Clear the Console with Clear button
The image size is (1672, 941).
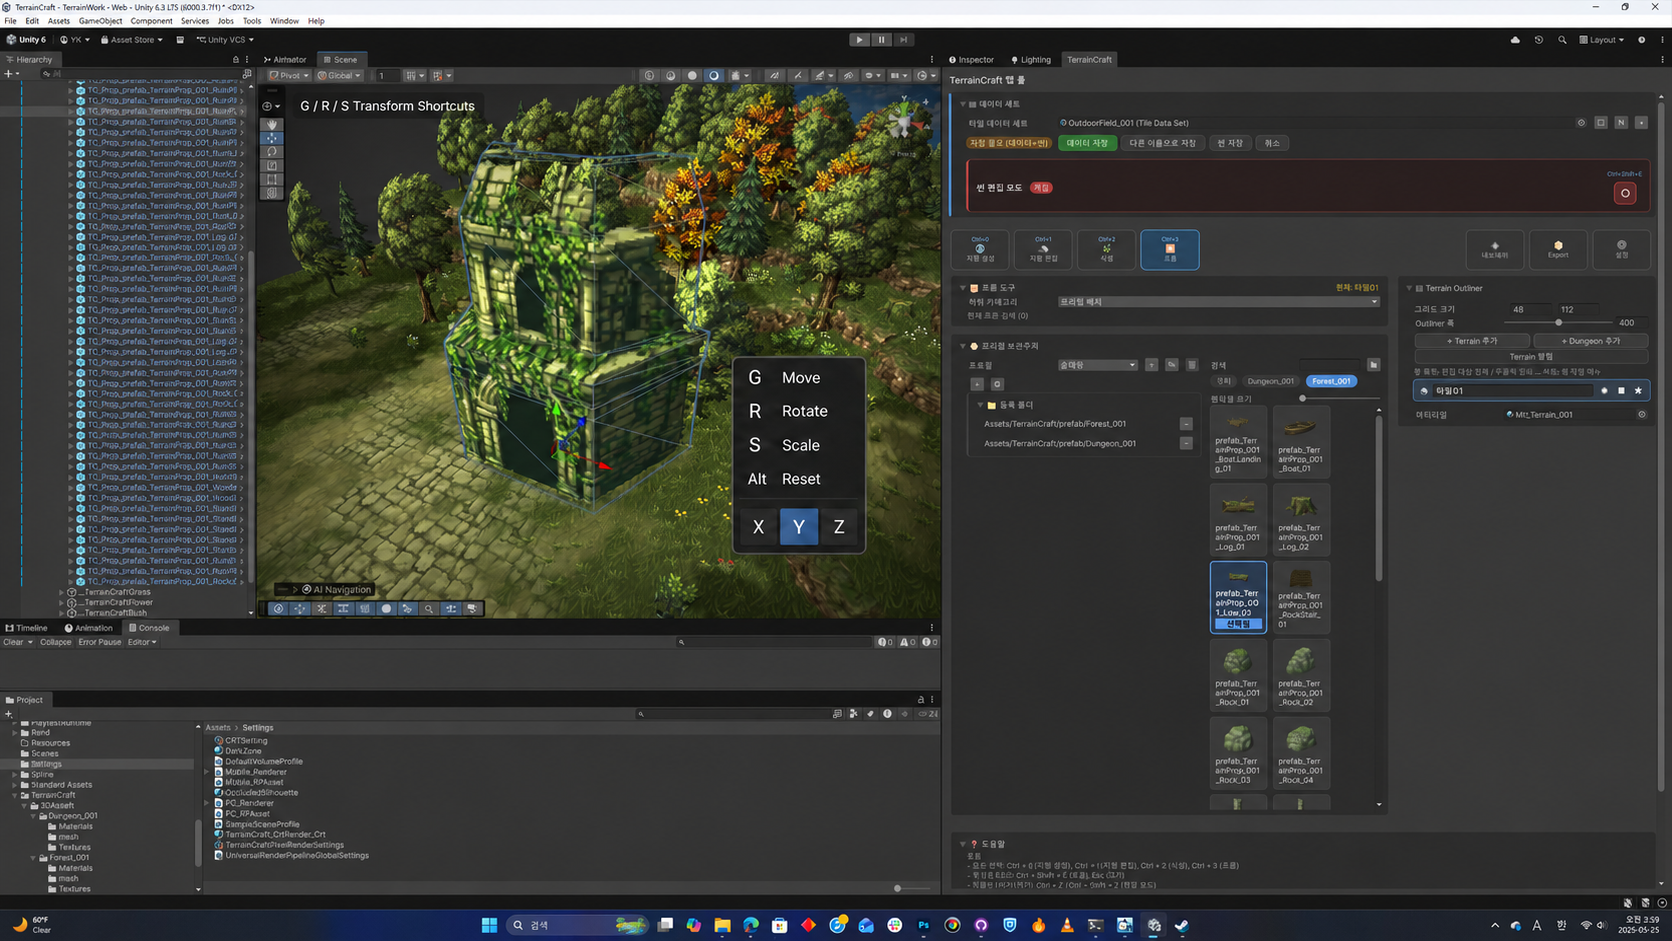[13, 642]
